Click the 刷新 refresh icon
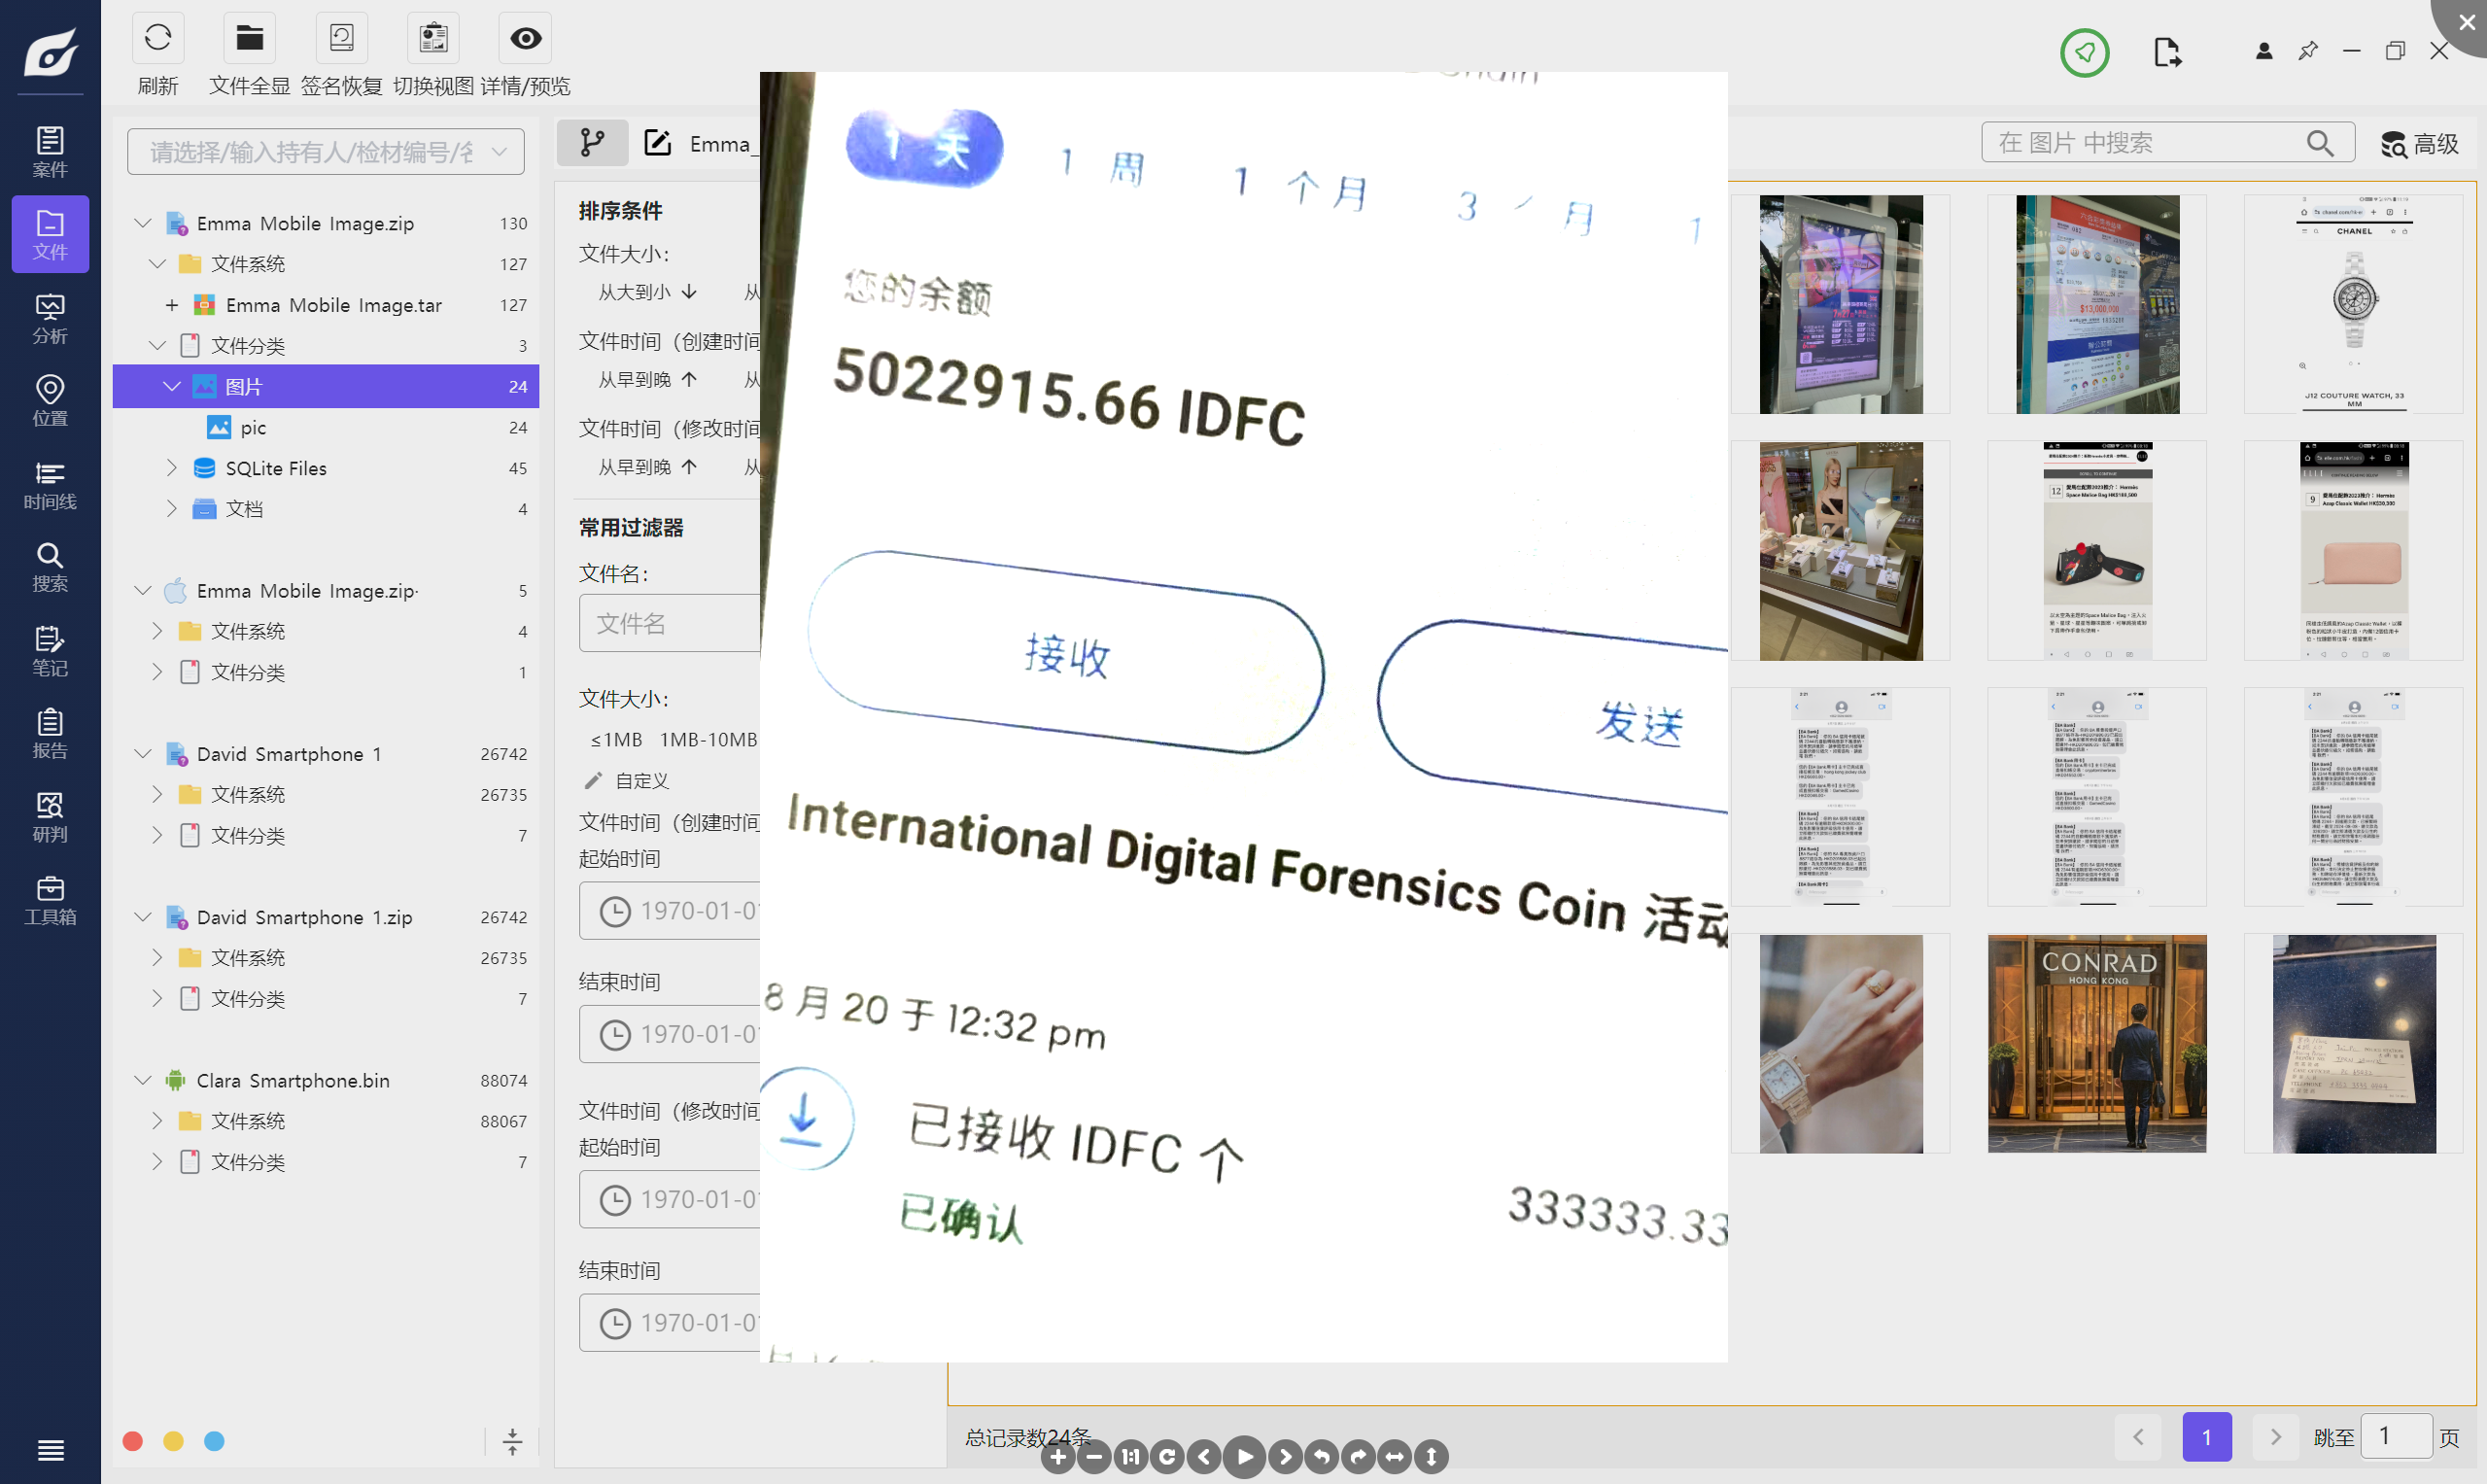This screenshot has height=1484, width=2487. (158, 39)
